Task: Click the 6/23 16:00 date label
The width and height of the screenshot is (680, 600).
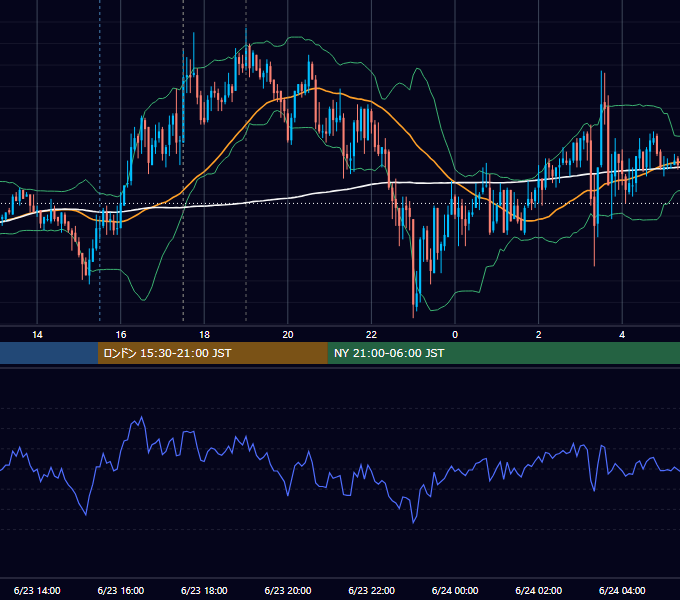Action: (x=121, y=590)
